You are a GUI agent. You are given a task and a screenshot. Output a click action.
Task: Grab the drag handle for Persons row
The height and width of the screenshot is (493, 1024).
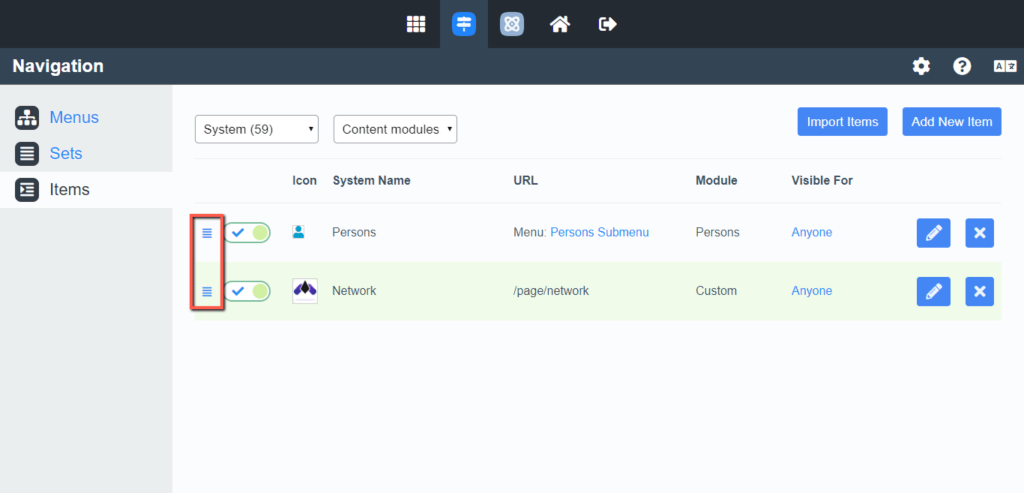pyautogui.click(x=208, y=233)
